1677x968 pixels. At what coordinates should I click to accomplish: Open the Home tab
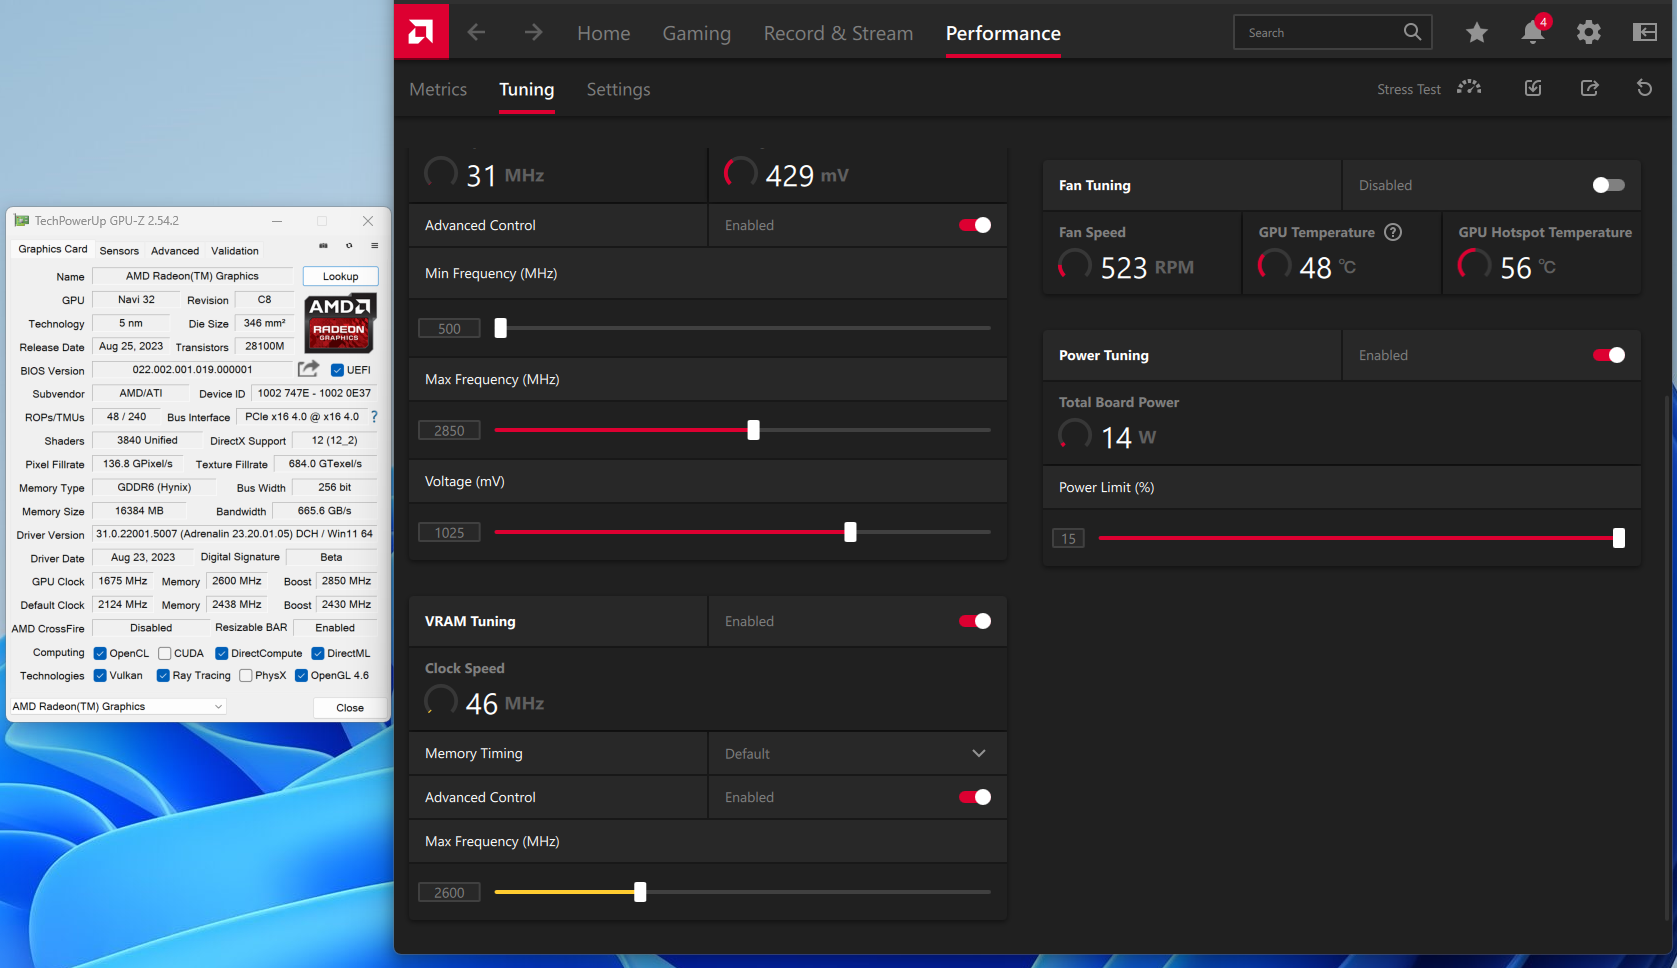604,33
